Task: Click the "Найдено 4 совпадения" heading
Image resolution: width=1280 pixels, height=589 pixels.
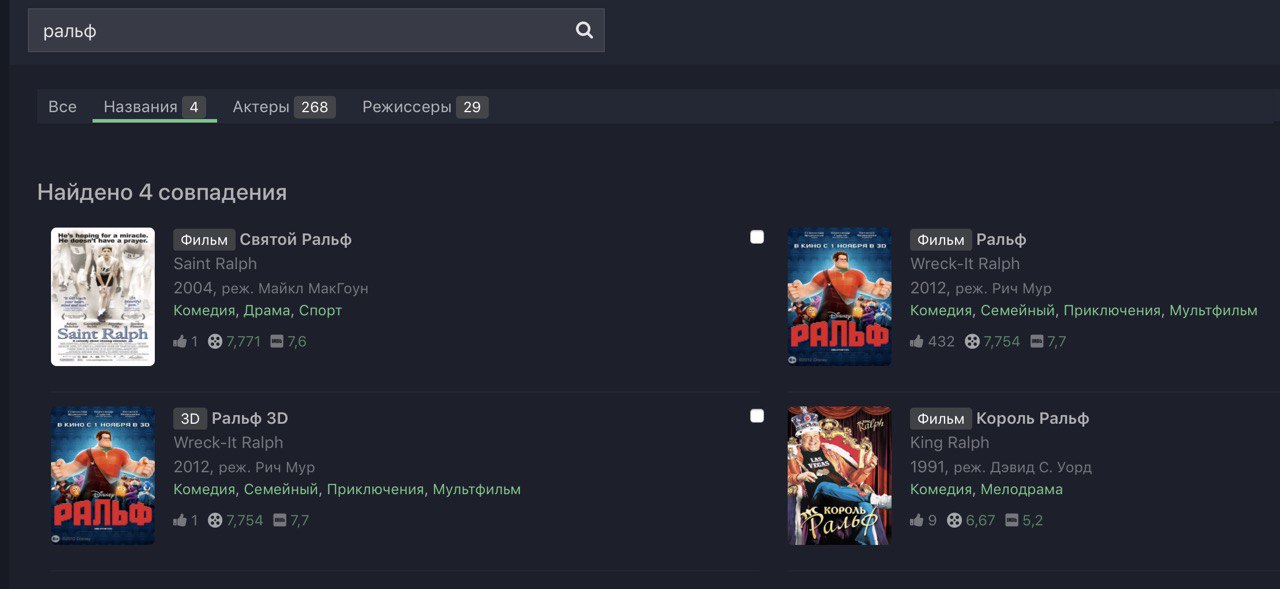Action: tap(162, 192)
